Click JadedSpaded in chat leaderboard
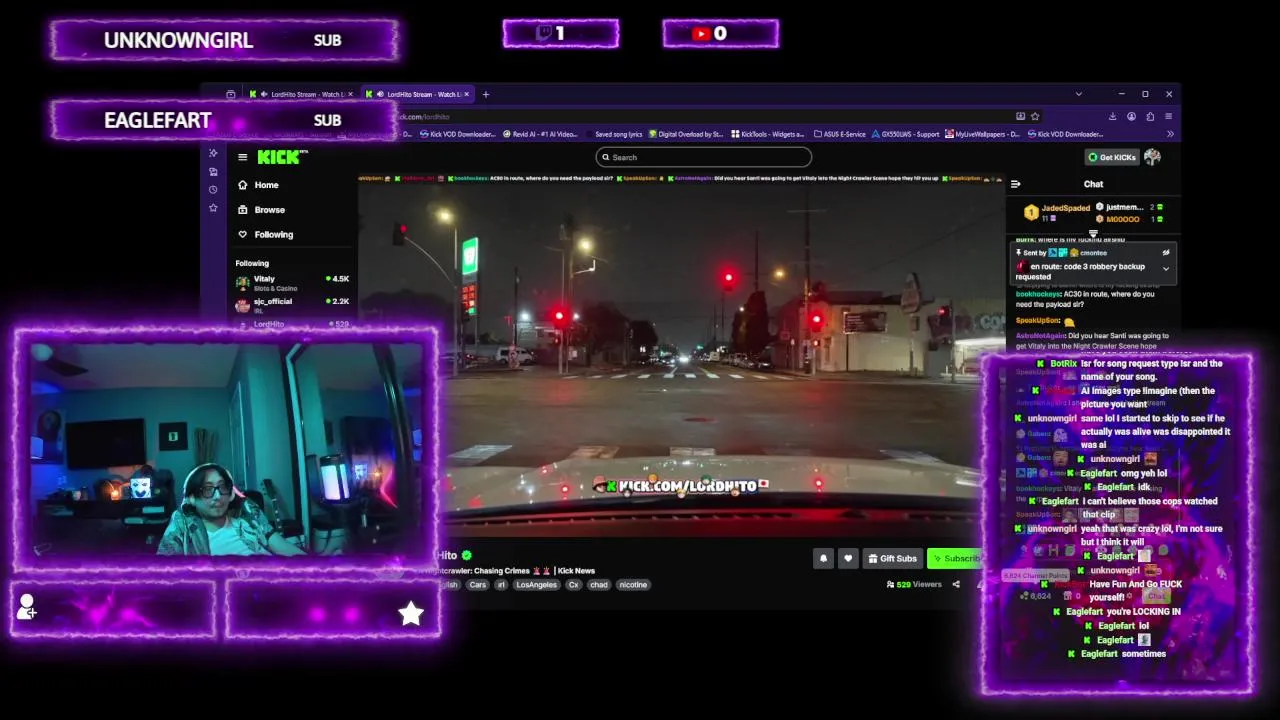This screenshot has height=720, width=1280. tap(1065, 208)
